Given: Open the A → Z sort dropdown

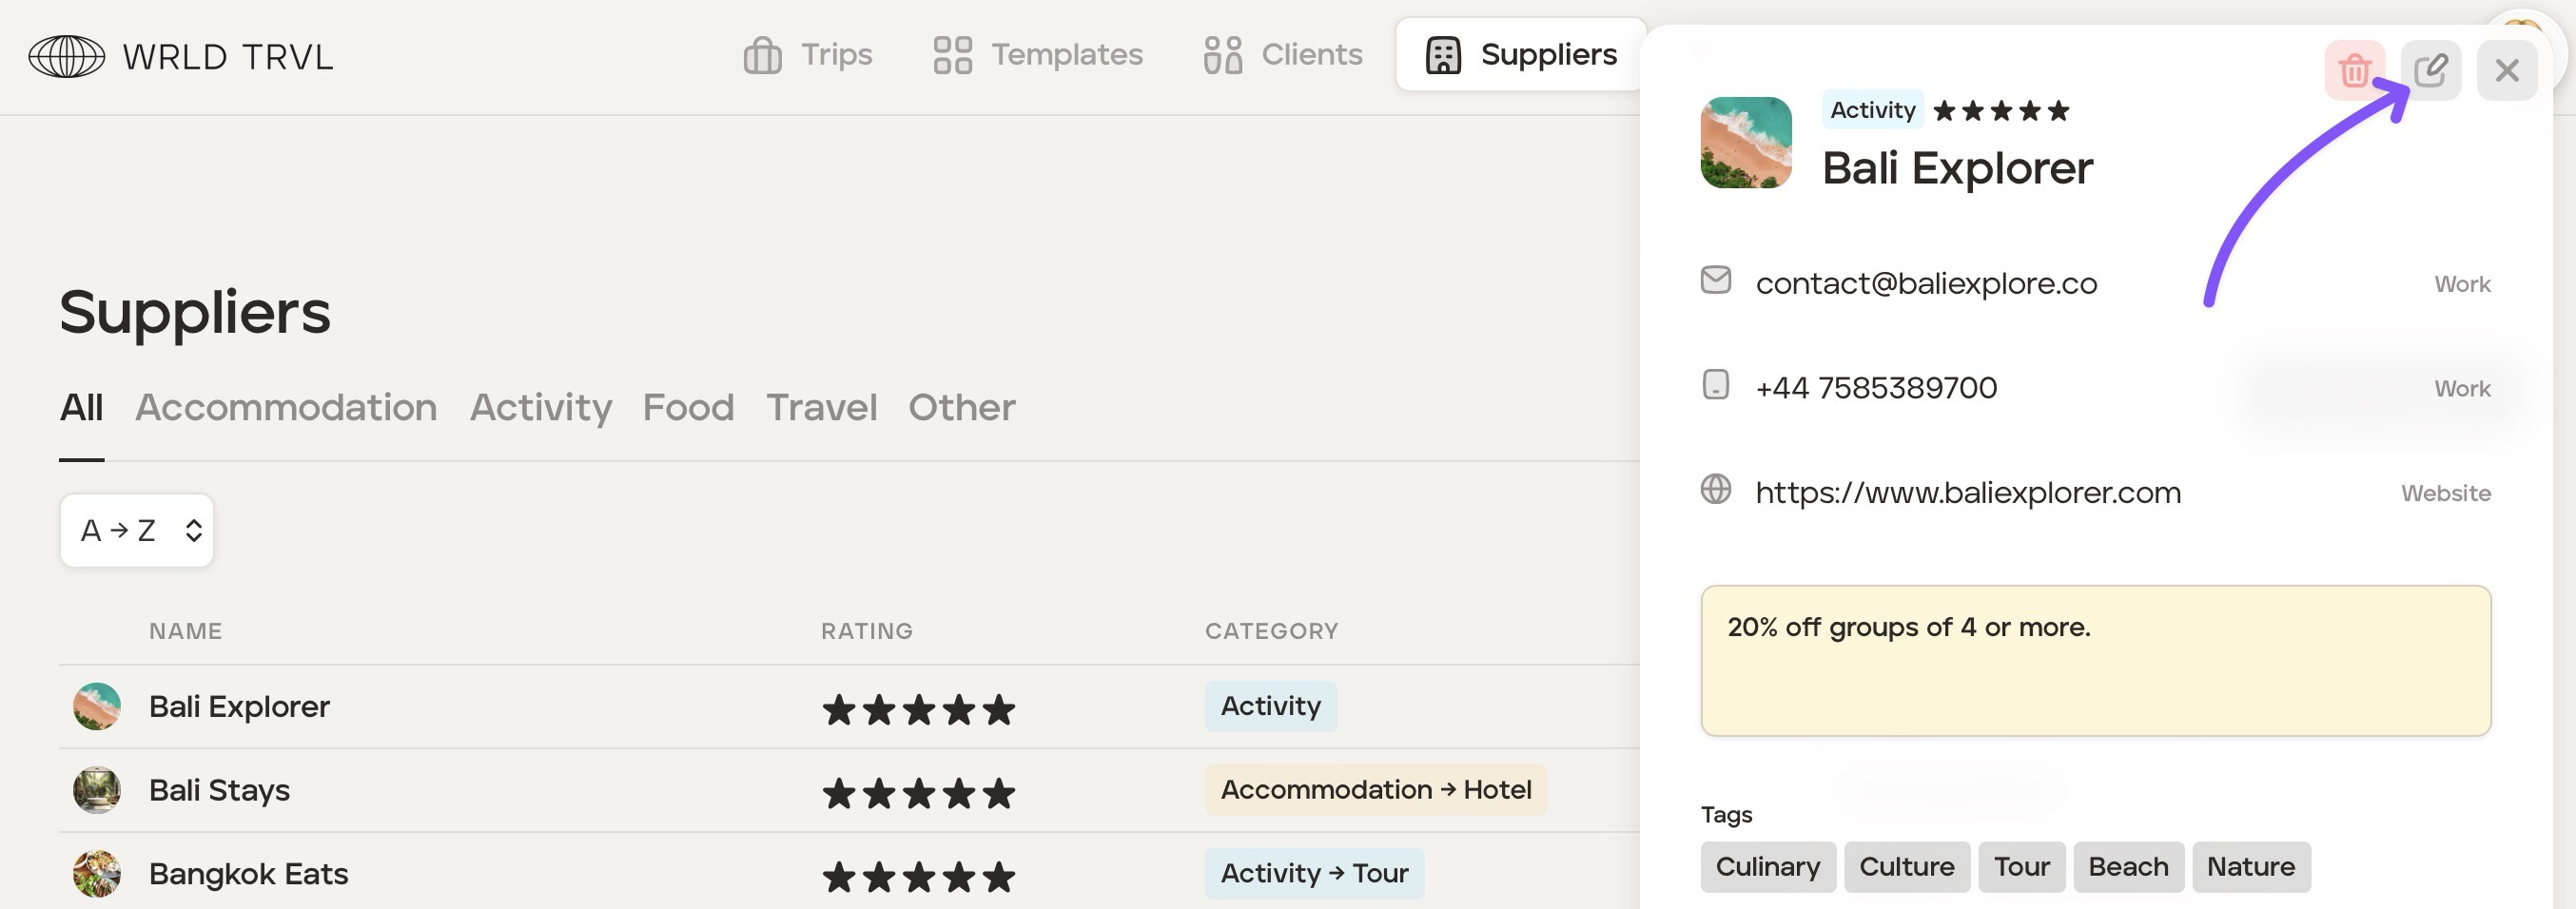Looking at the screenshot, I should coord(137,530).
